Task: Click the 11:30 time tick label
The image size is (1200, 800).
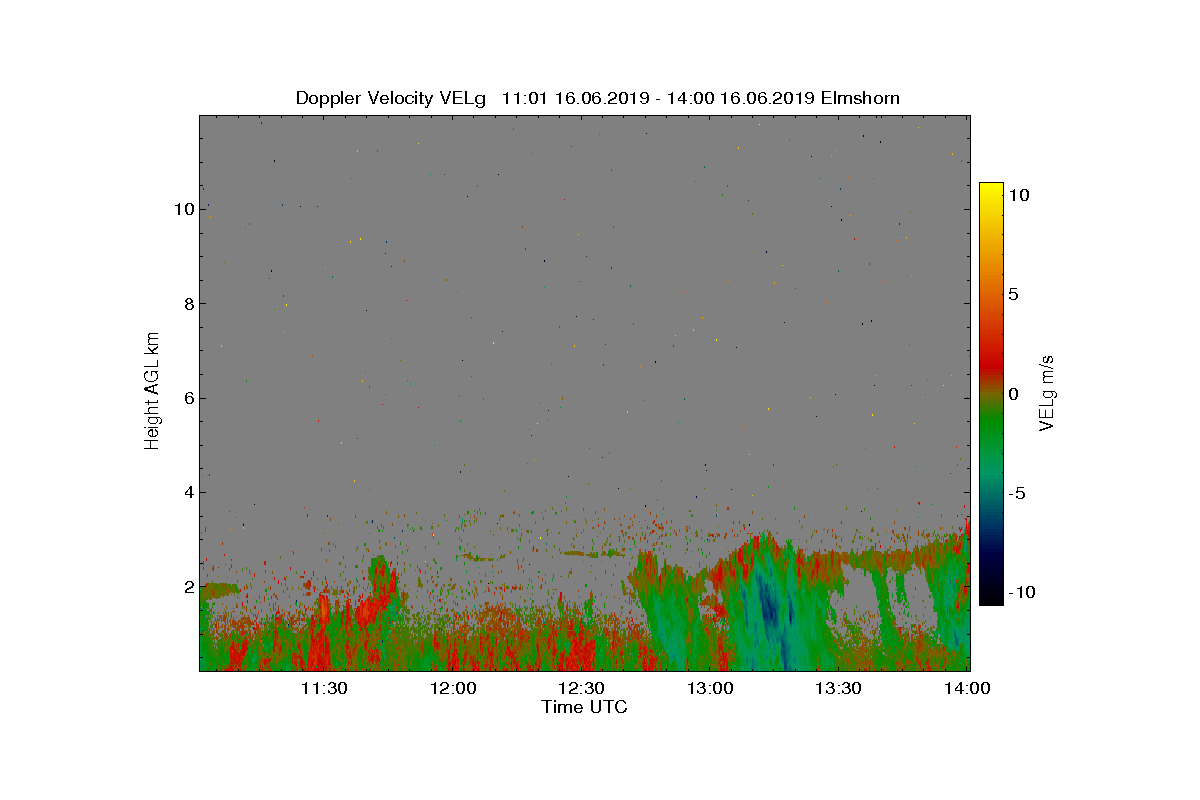Action: (x=324, y=688)
